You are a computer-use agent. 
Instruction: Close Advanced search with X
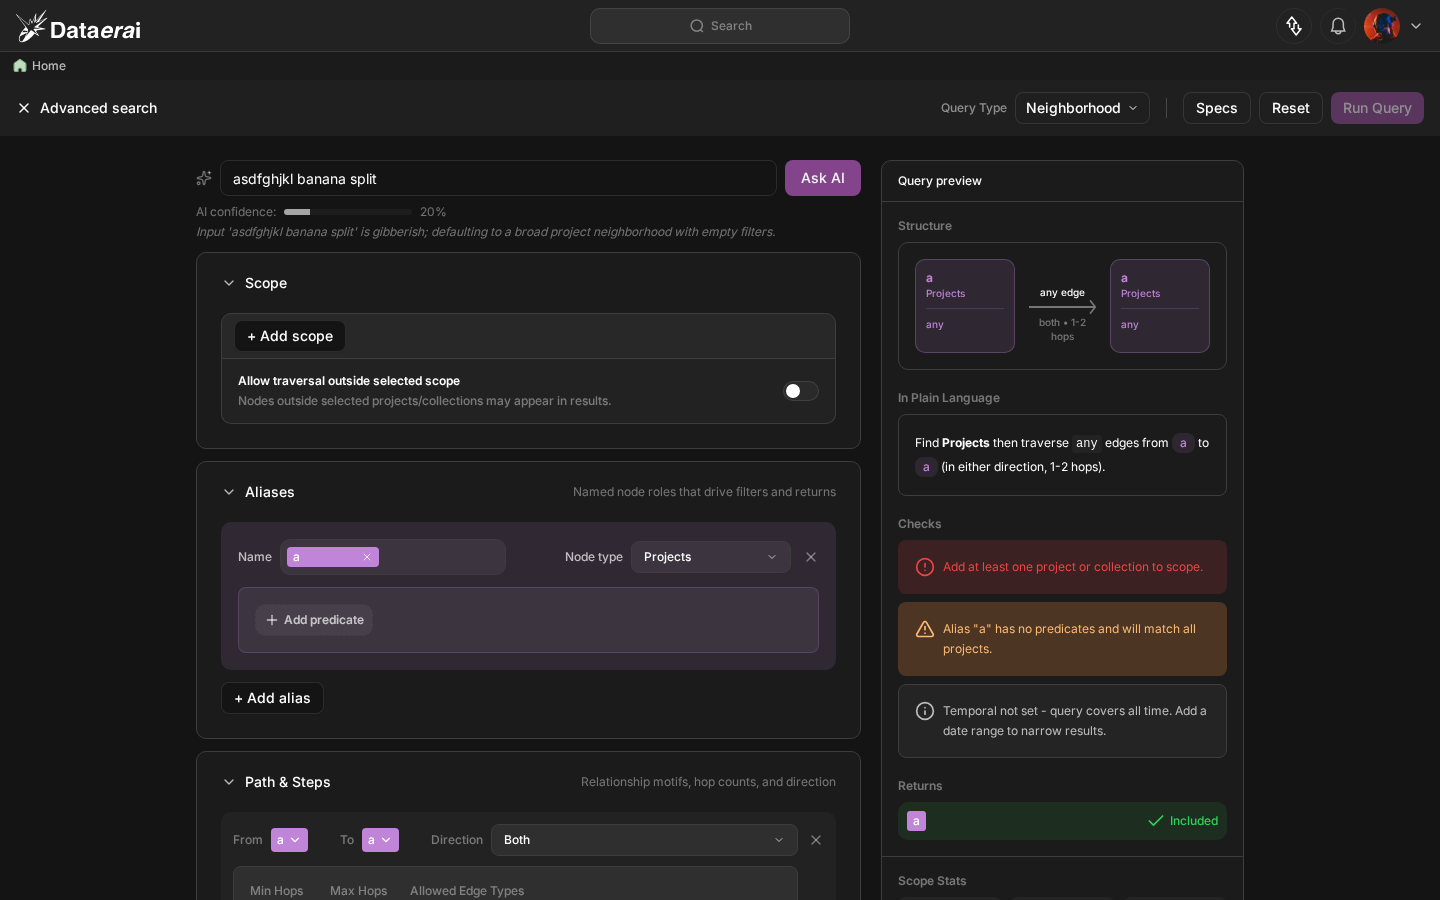[x=24, y=108]
